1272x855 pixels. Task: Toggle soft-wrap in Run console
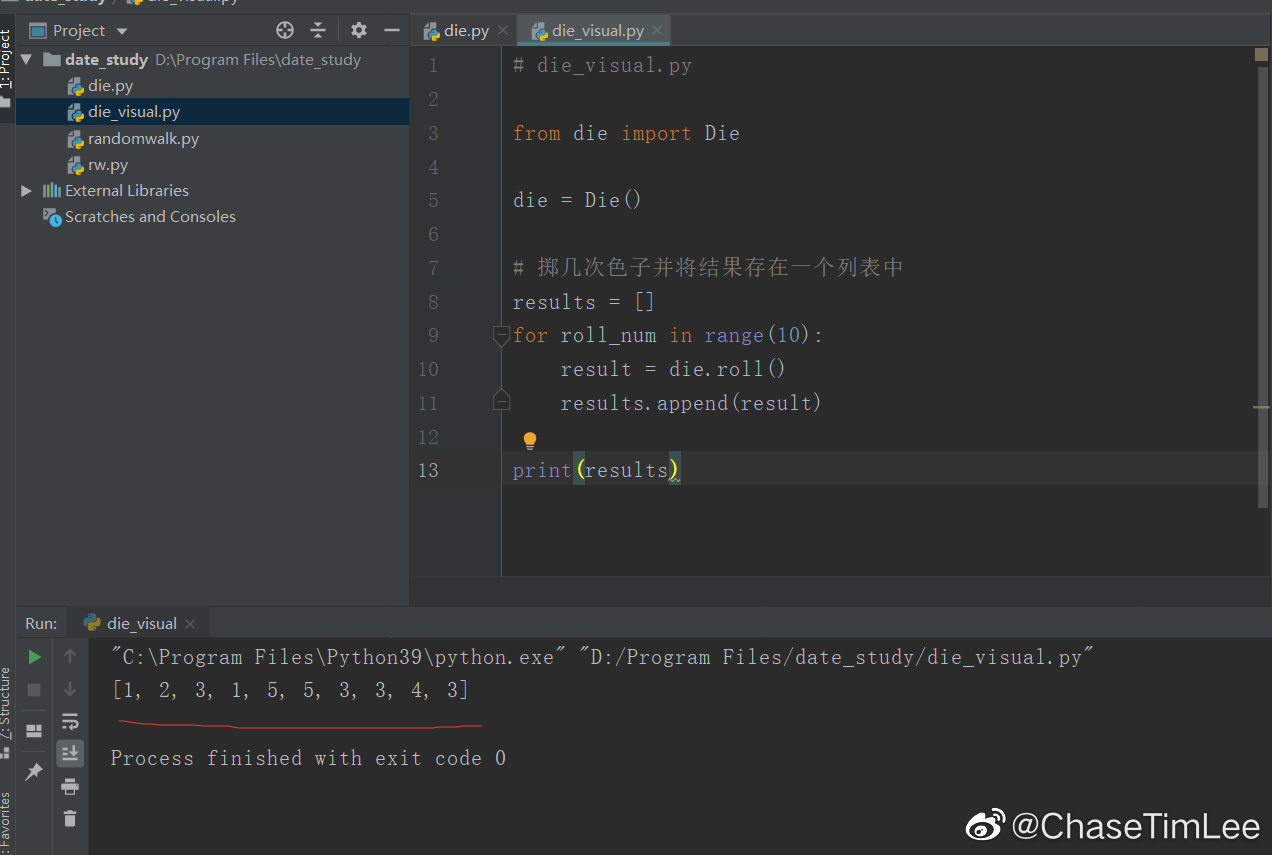[69, 721]
